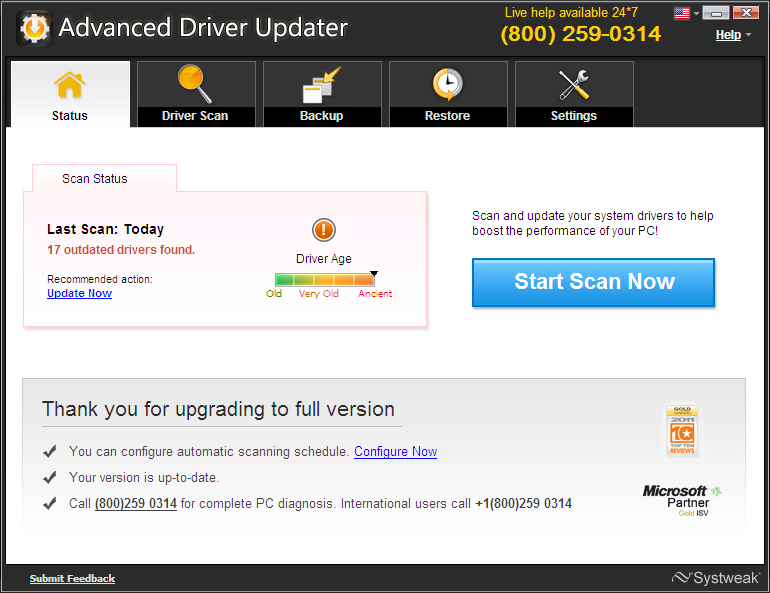Expand the Help menu dropdown arrow
Screen dimensions: 770x593
(x=748, y=35)
